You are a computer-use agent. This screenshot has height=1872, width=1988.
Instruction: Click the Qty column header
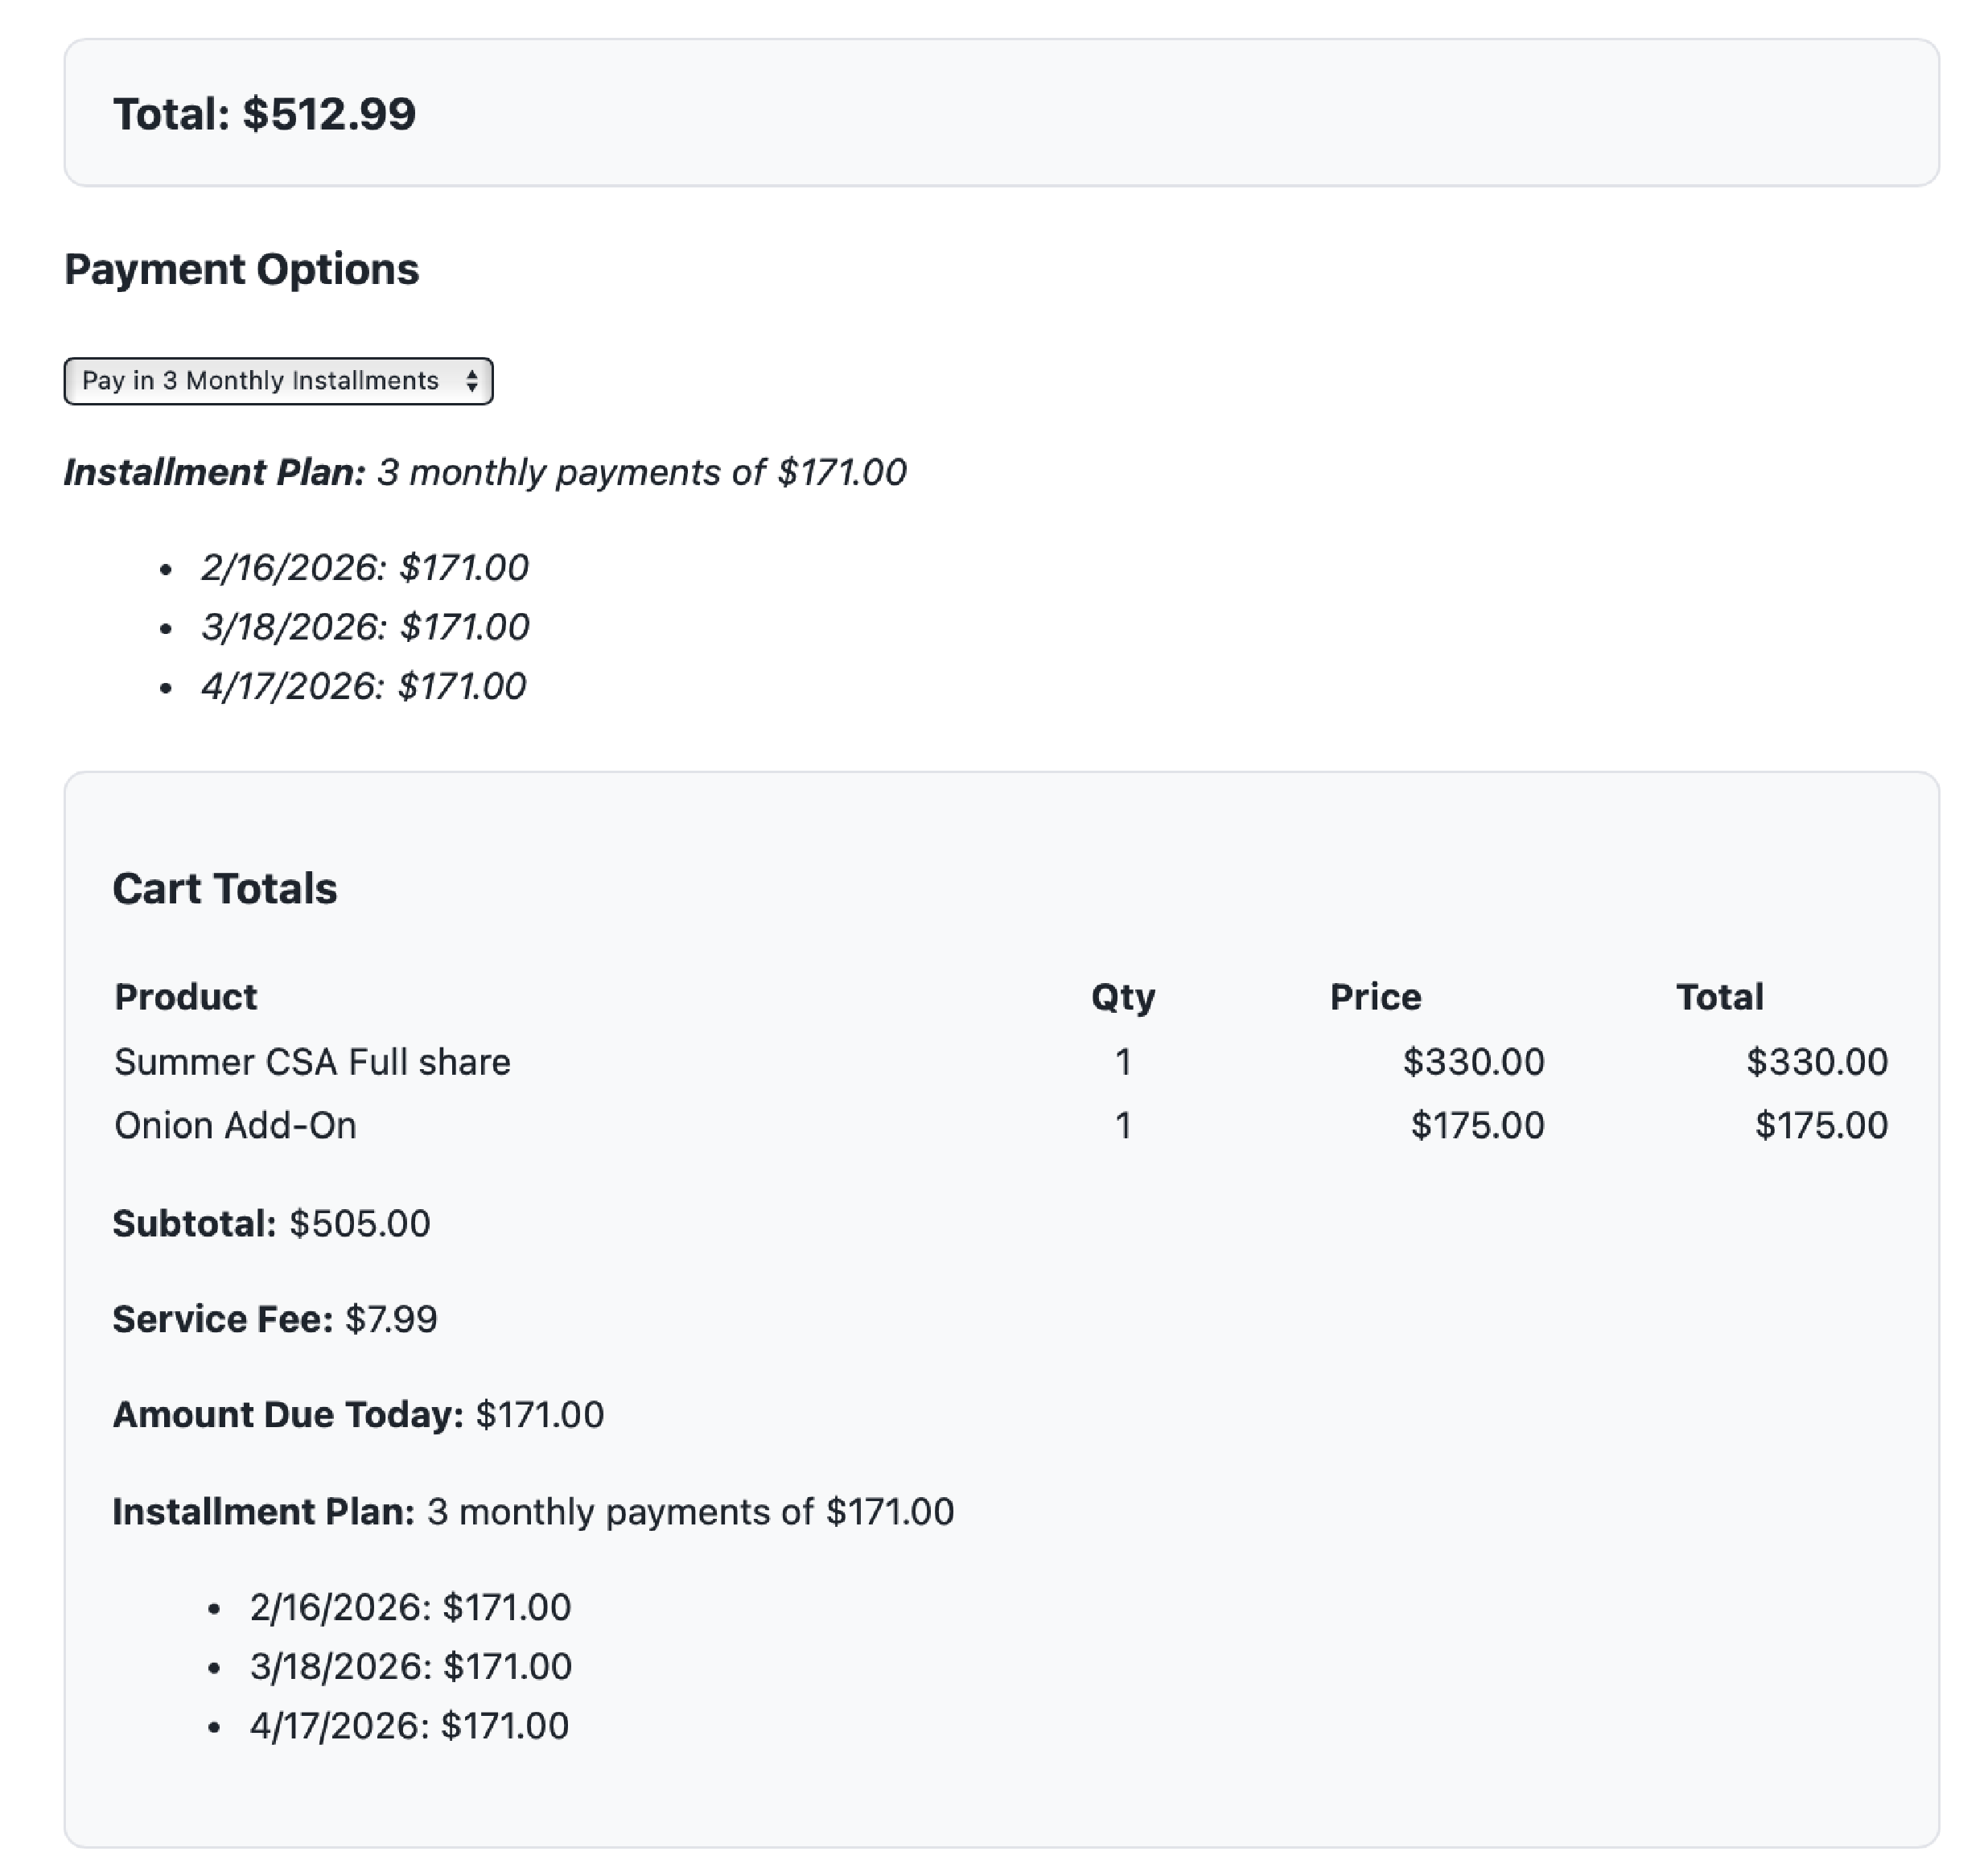(x=1124, y=996)
